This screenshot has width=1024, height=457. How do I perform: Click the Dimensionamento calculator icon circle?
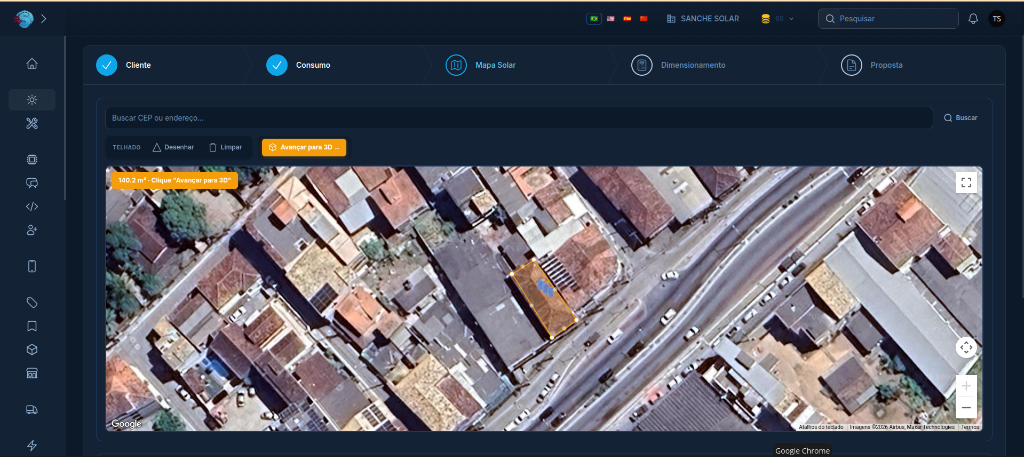click(642, 65)
